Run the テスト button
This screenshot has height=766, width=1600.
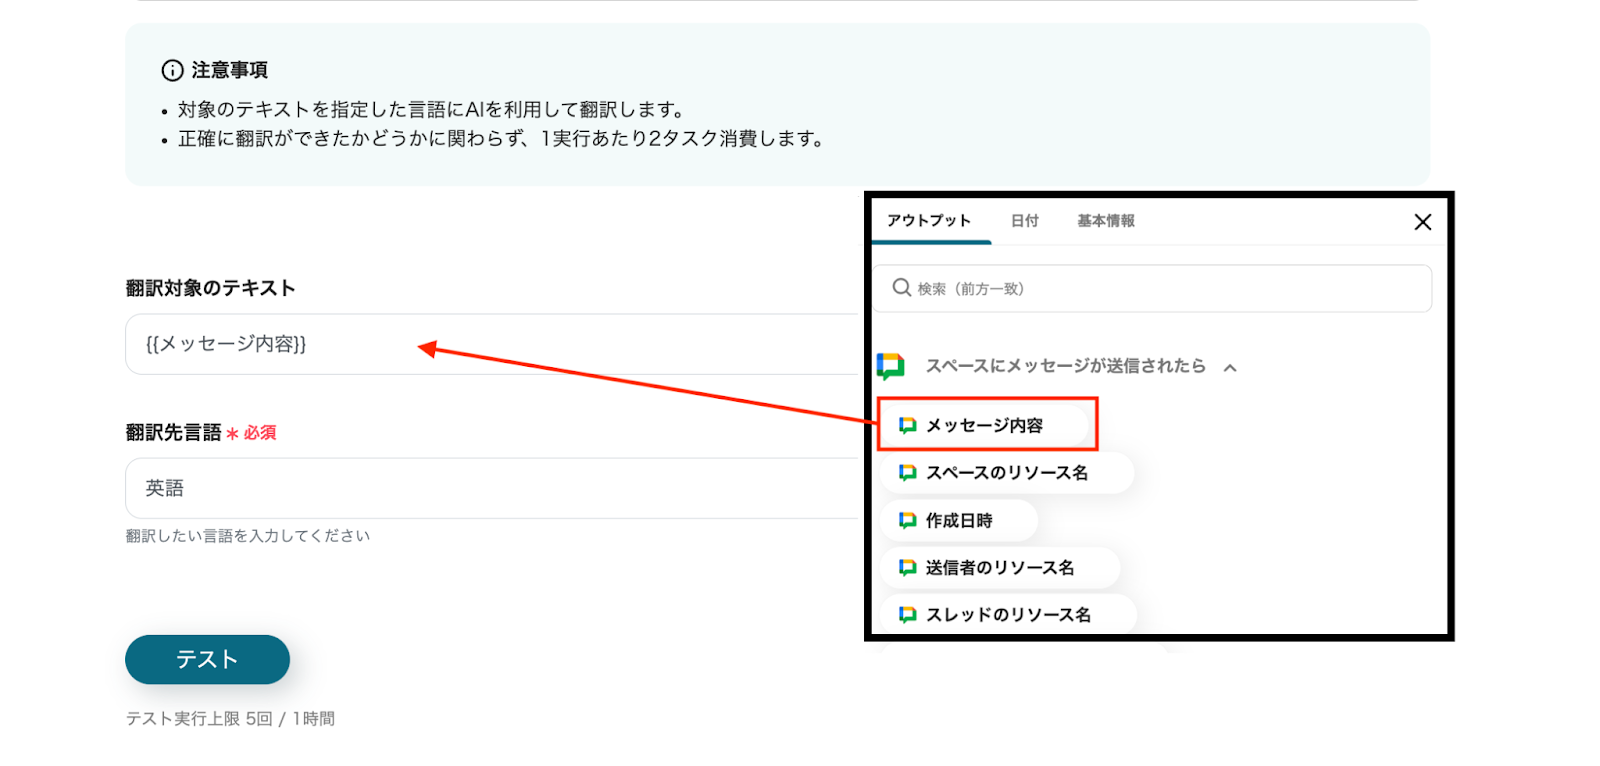point(207,660)
